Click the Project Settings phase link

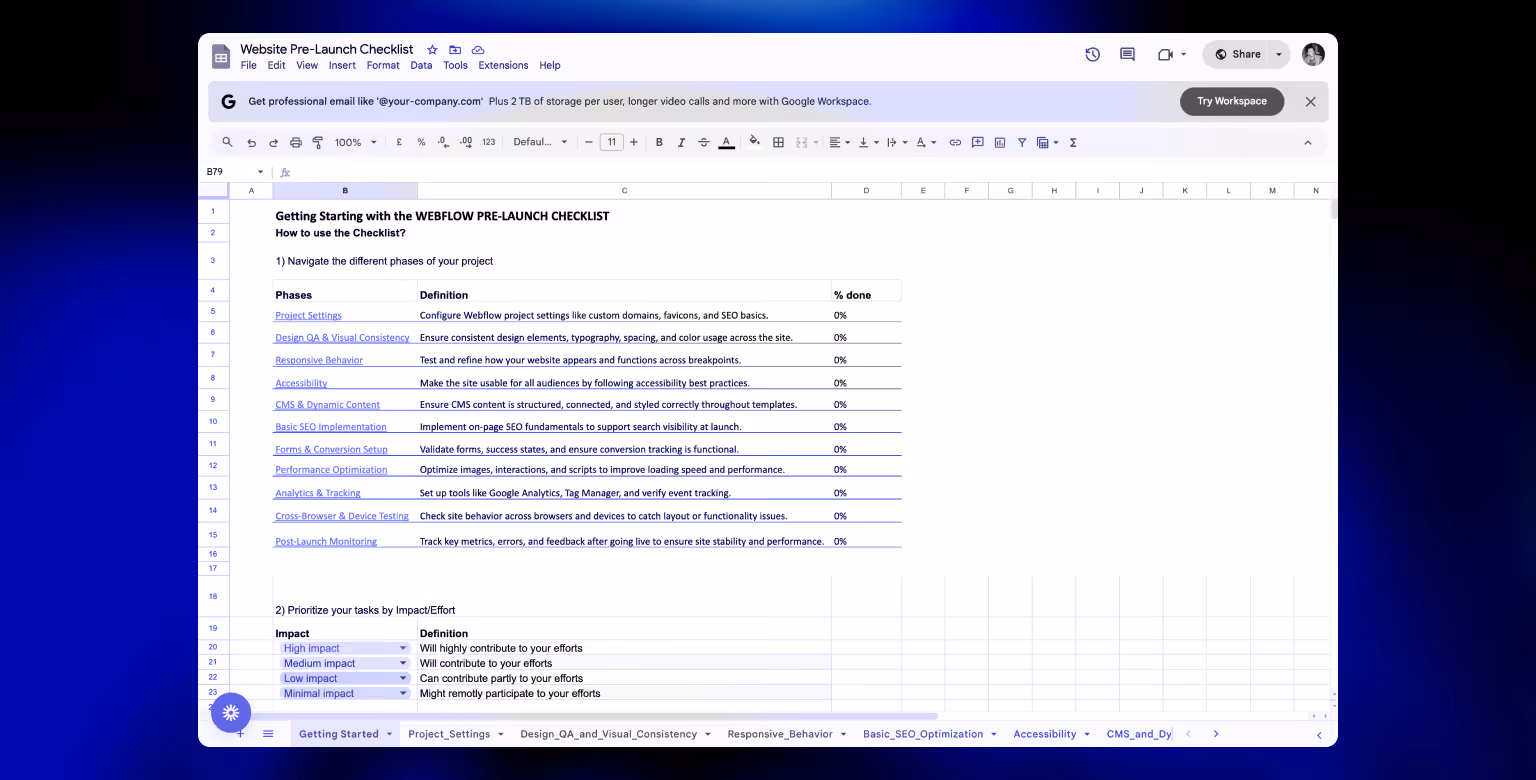[308, 315]
